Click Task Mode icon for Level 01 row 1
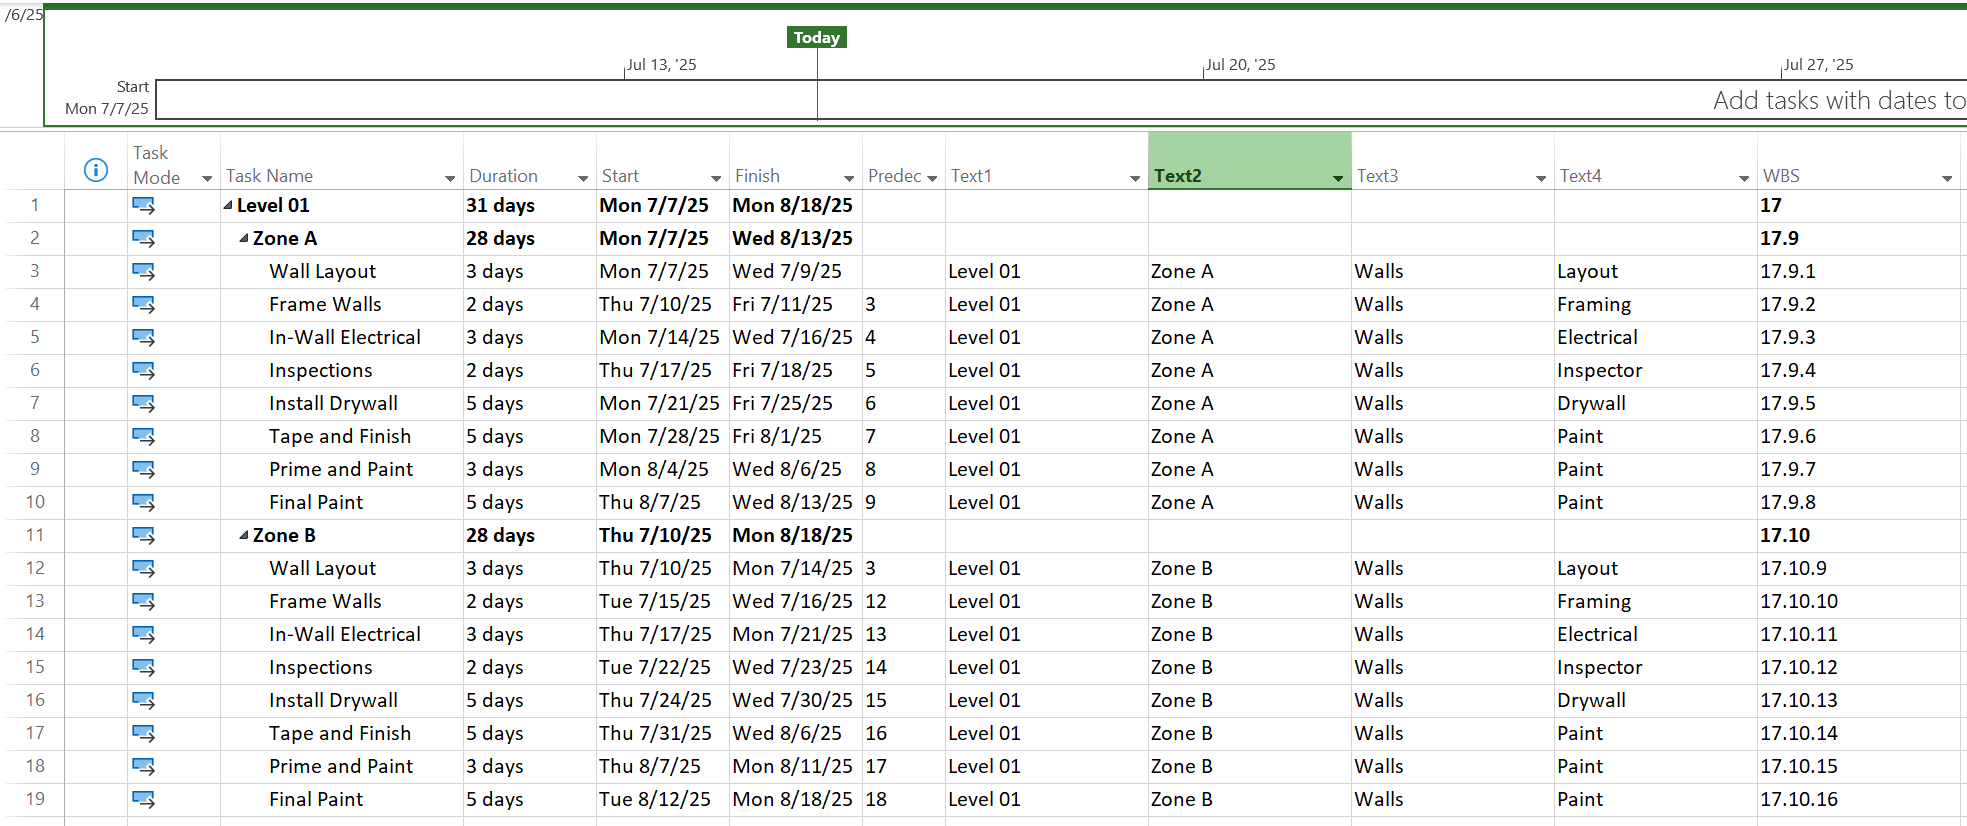 click(144, 205)
